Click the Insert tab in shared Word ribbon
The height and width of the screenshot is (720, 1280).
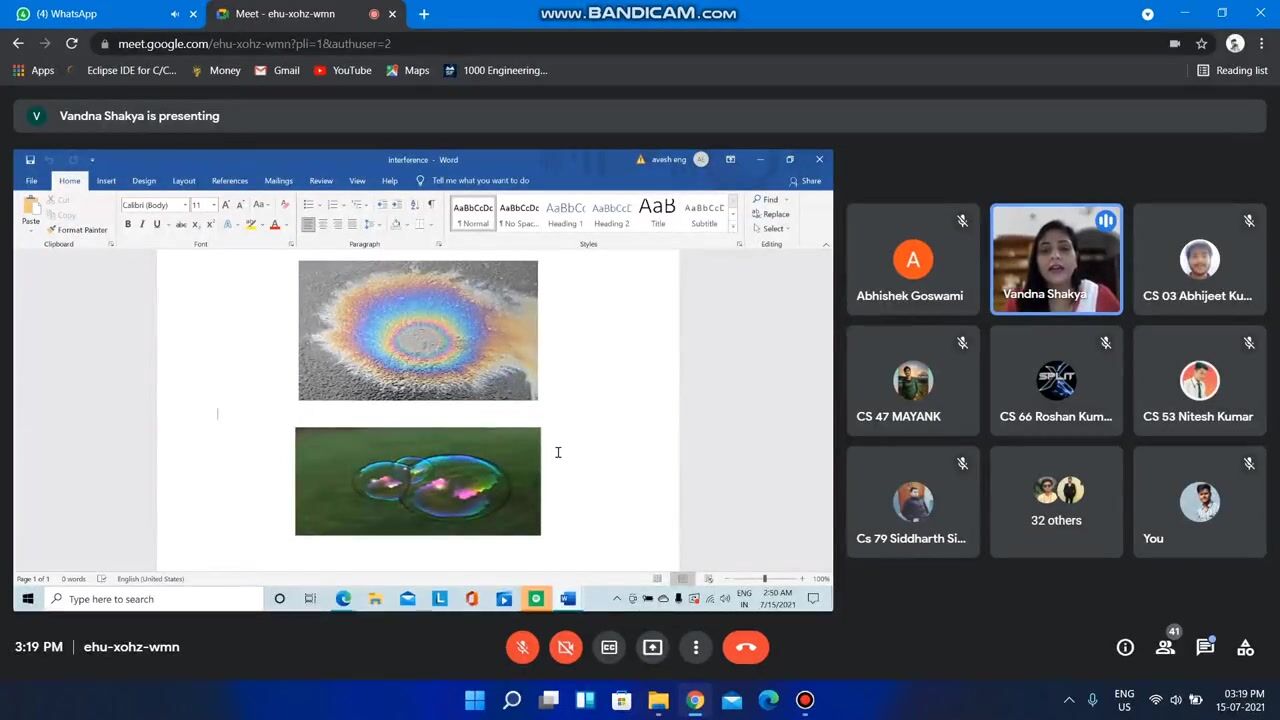106,181
